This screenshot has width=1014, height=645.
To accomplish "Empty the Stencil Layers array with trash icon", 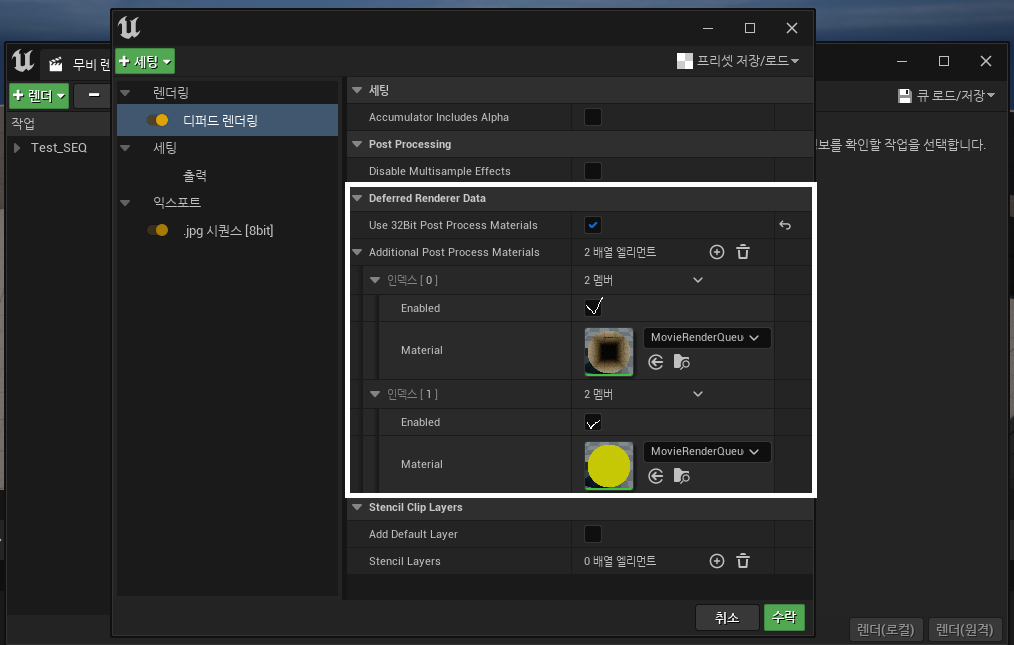I will [x=743, y=561].
